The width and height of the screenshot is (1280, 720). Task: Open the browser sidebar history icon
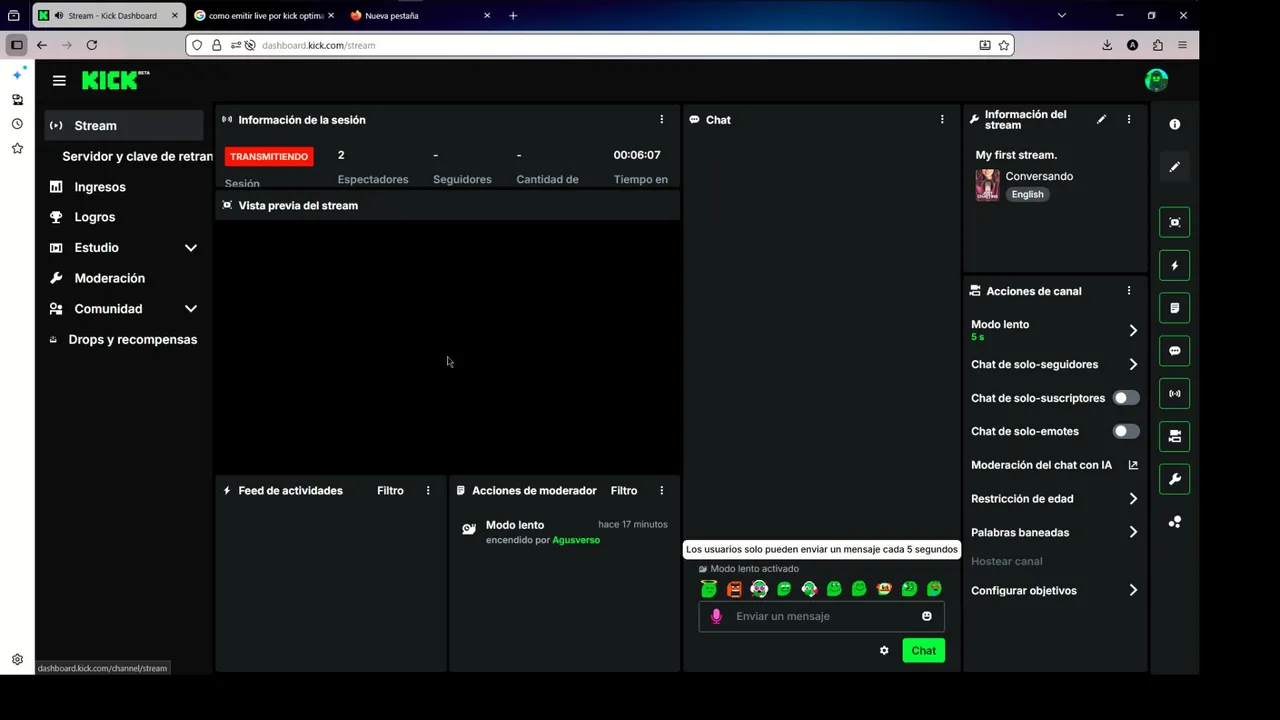point(17,124)
